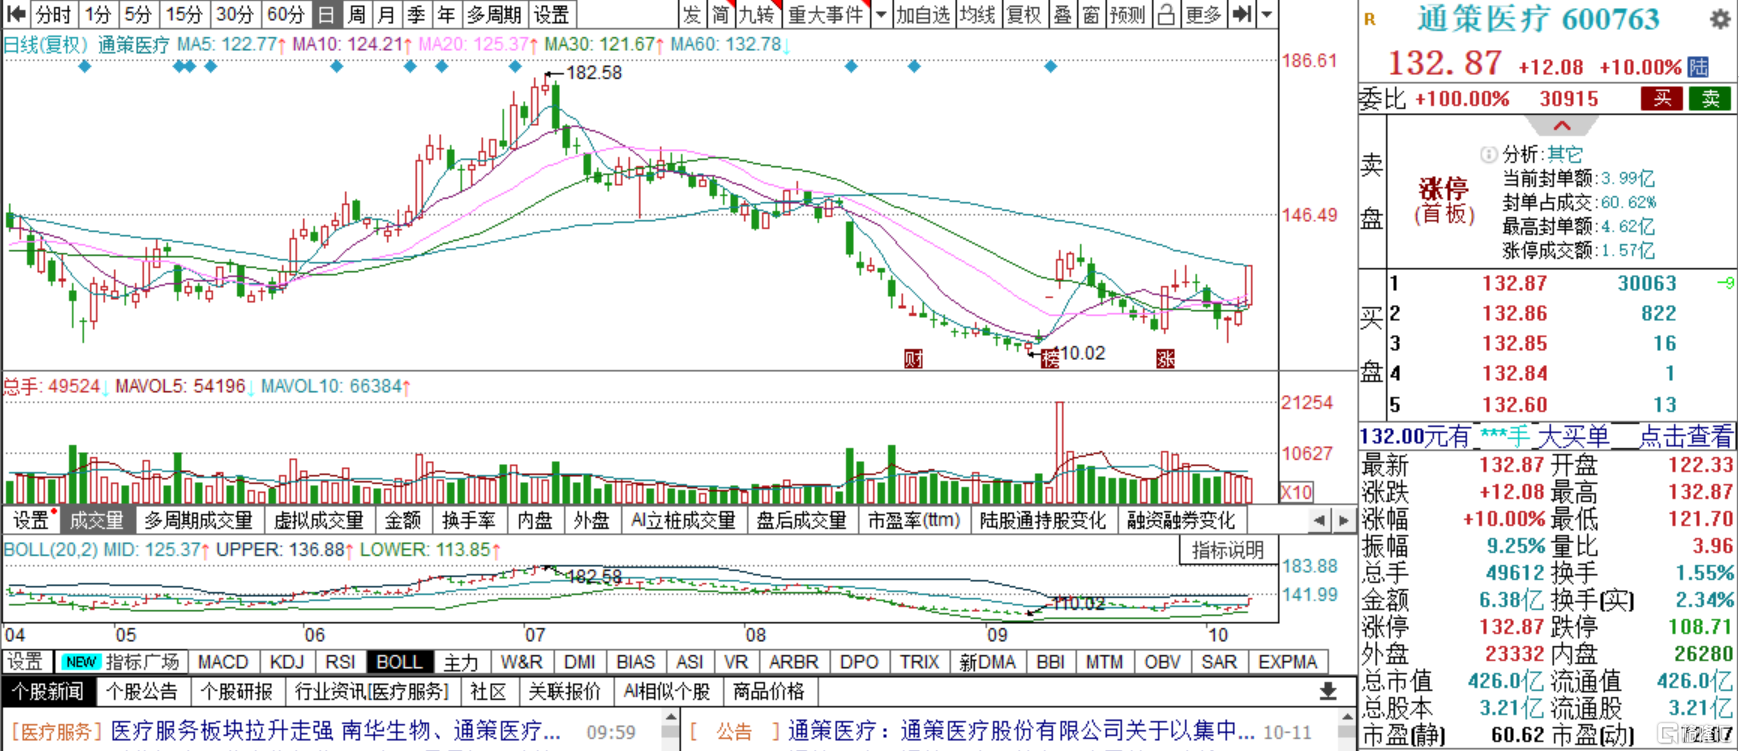This screenshot has width=1739, height=751.
Task: Open the 多周期 period selector
Action: point(494,14)
